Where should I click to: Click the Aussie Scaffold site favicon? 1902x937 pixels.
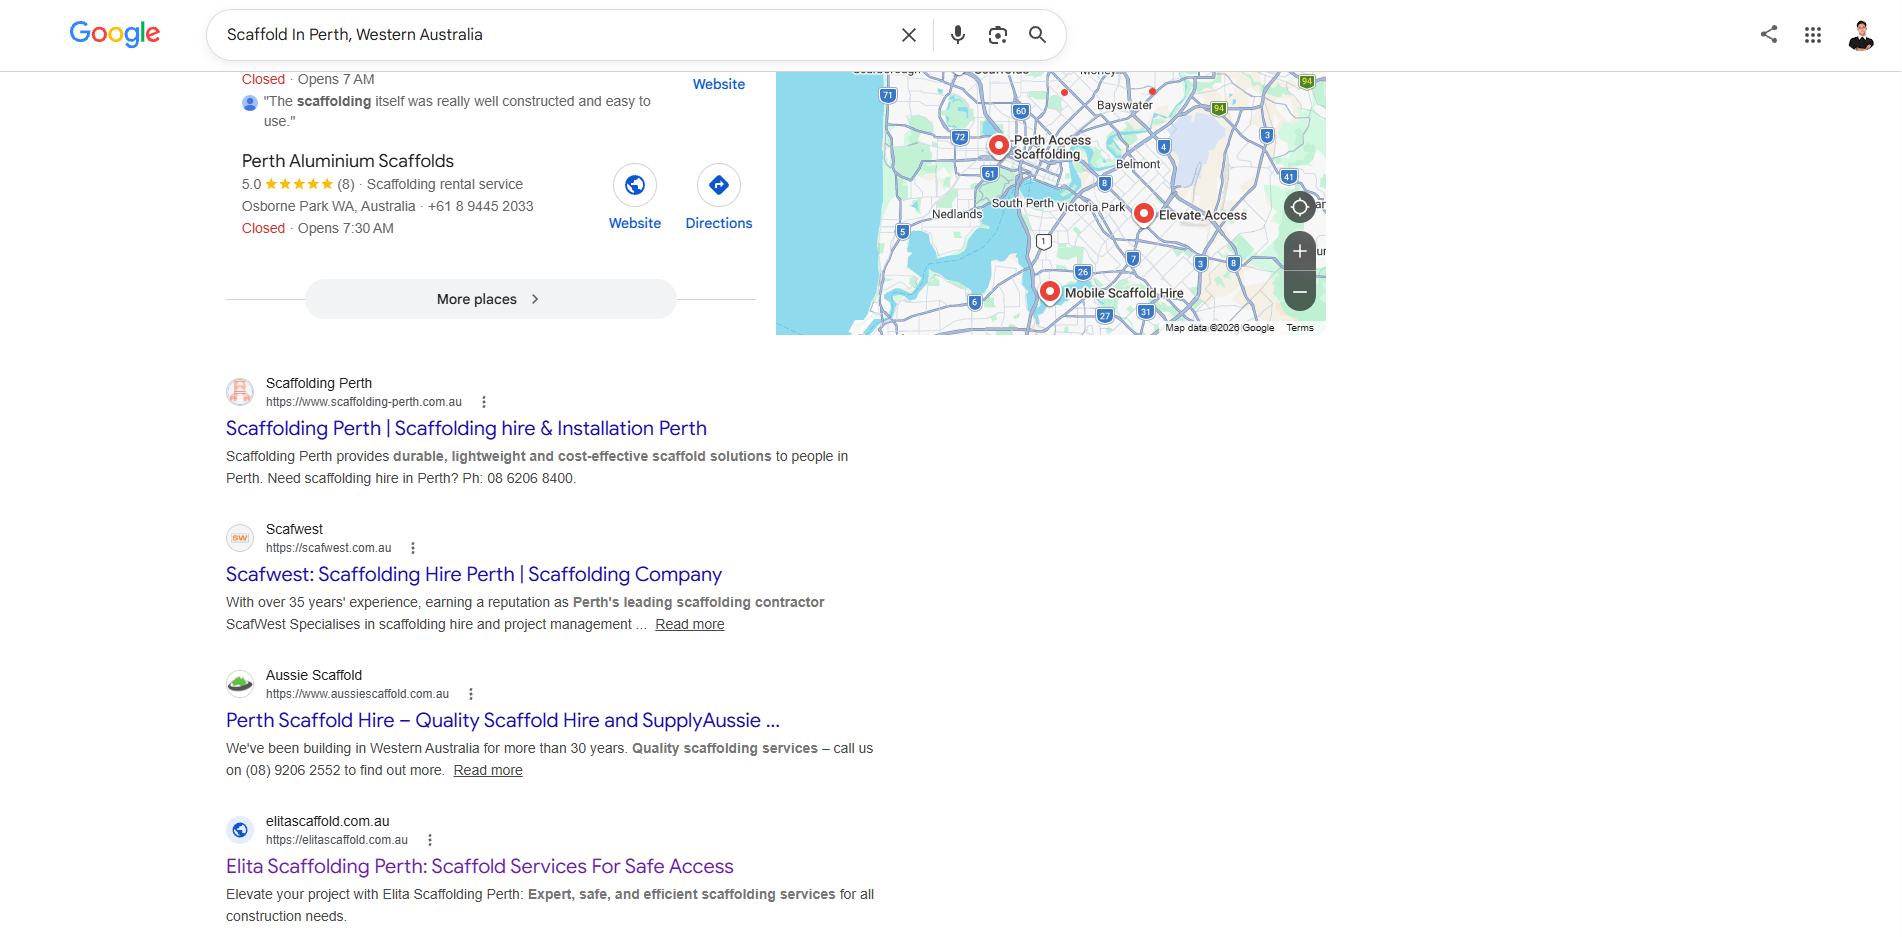(x=240, y=684)
